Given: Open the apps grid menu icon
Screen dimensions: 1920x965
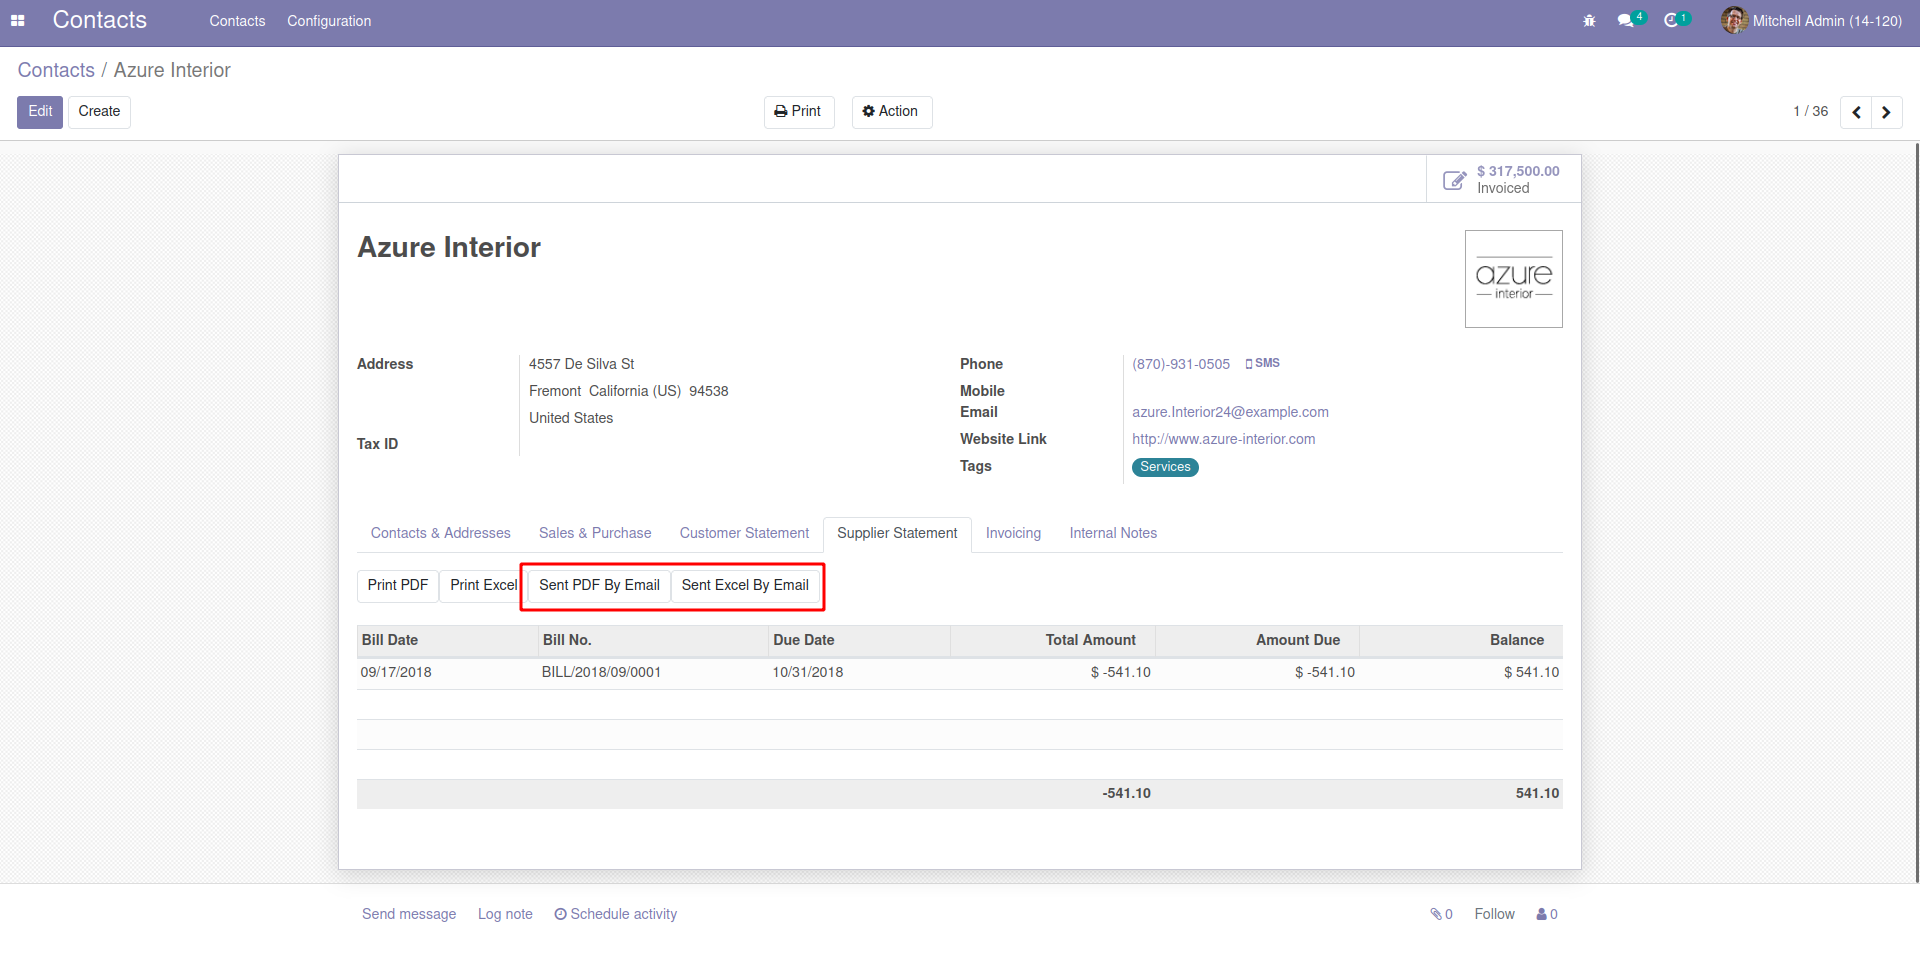Looking at the screenshot, I should [17, 21].
